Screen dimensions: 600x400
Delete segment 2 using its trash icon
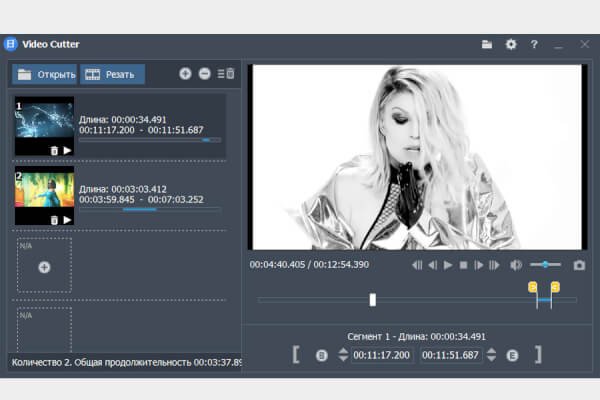[54, 220]
